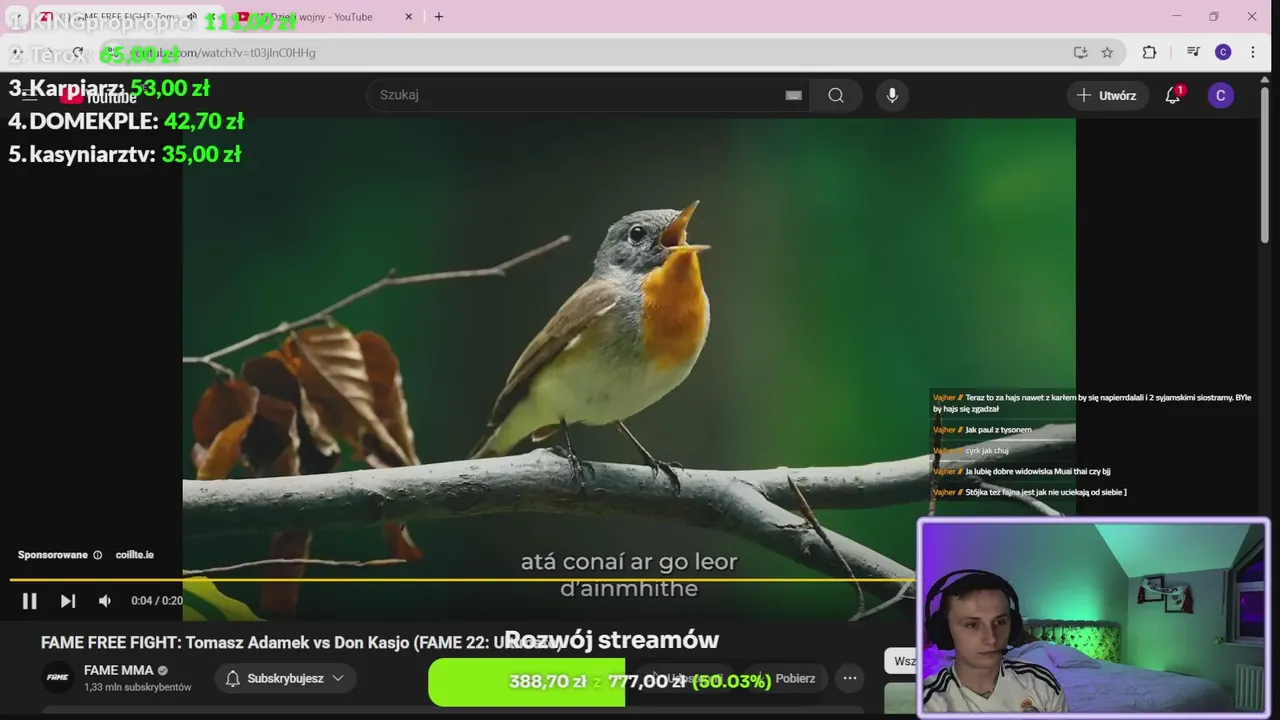Screen dimensions: 1280x720
Task: Minimize the Chrome window
Action: [1176, 17]
